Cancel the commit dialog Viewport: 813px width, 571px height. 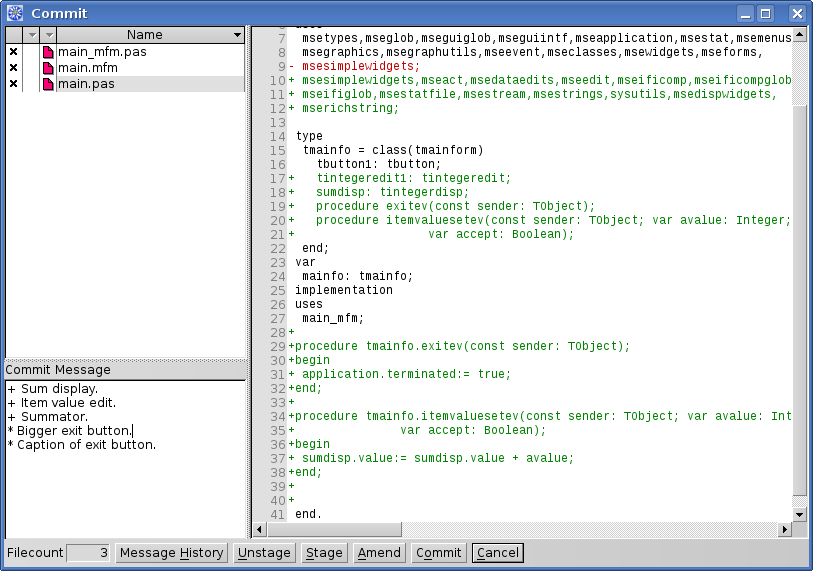[x=497, y=553]
